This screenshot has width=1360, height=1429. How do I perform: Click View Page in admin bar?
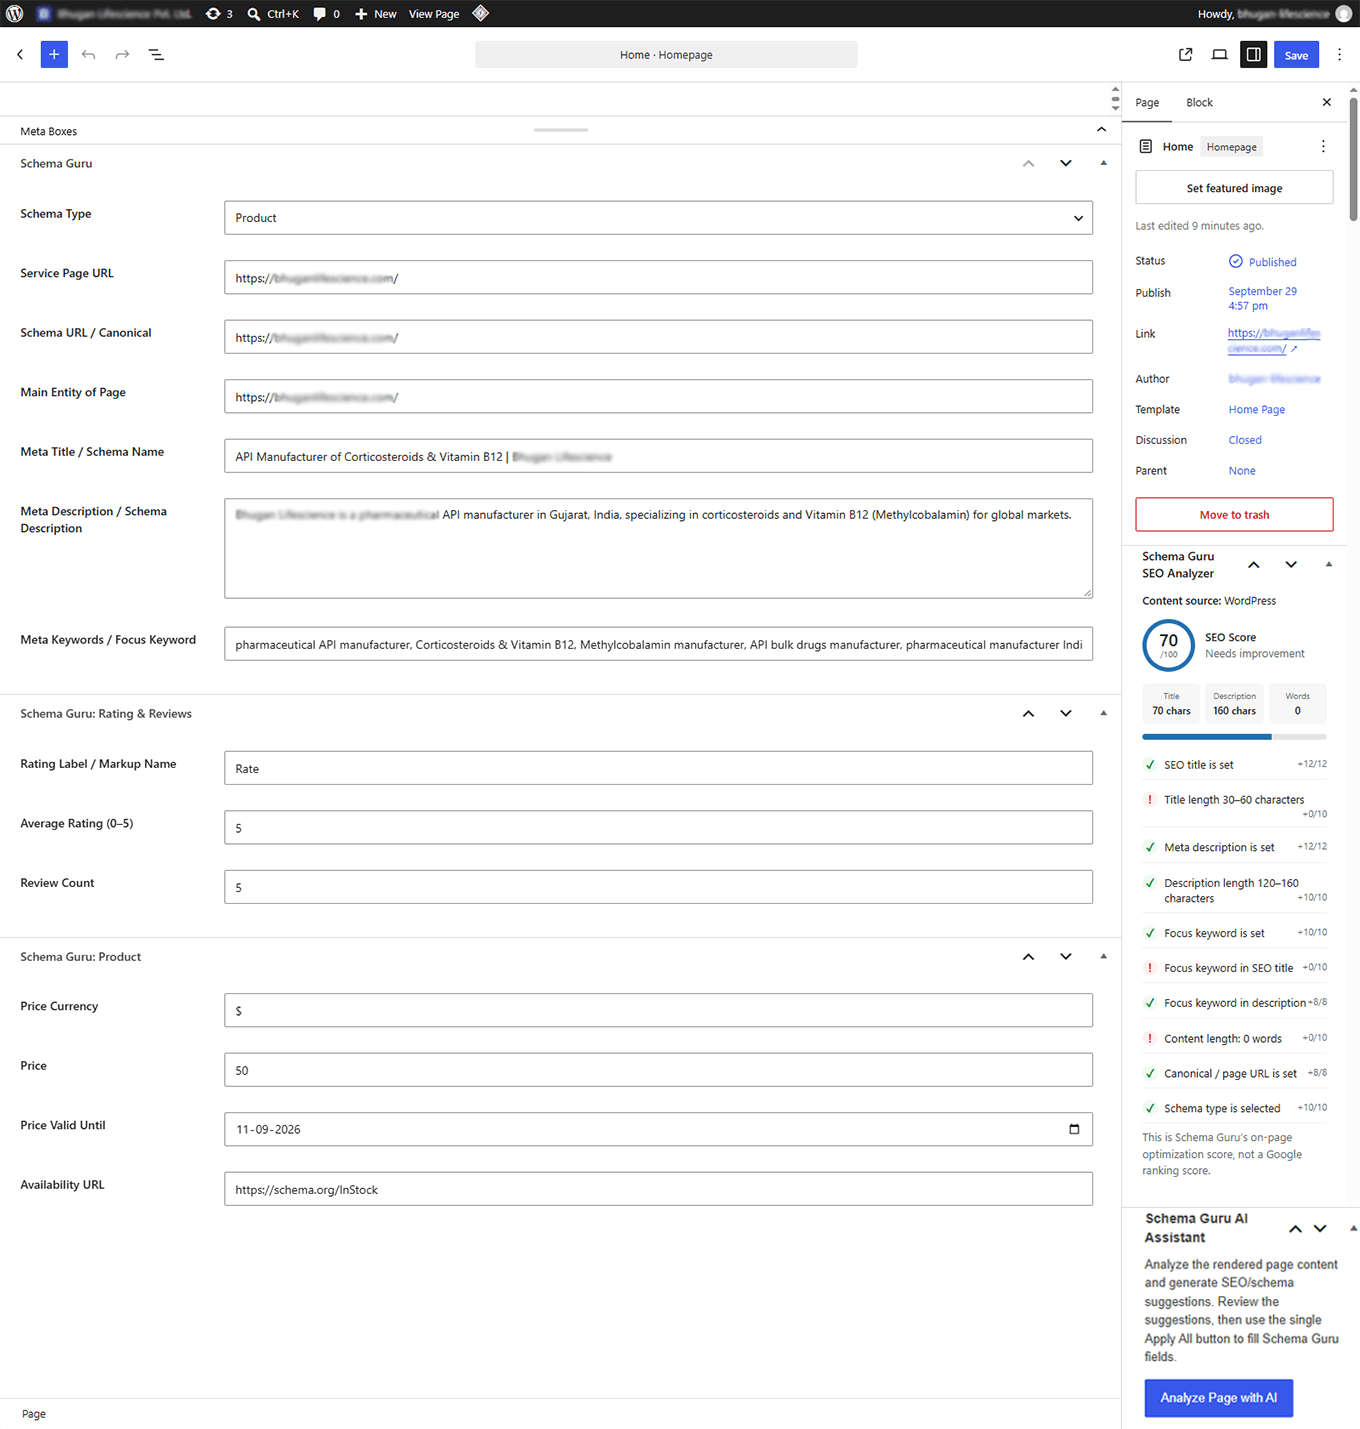pyautogui.click(x=434, y=14)
